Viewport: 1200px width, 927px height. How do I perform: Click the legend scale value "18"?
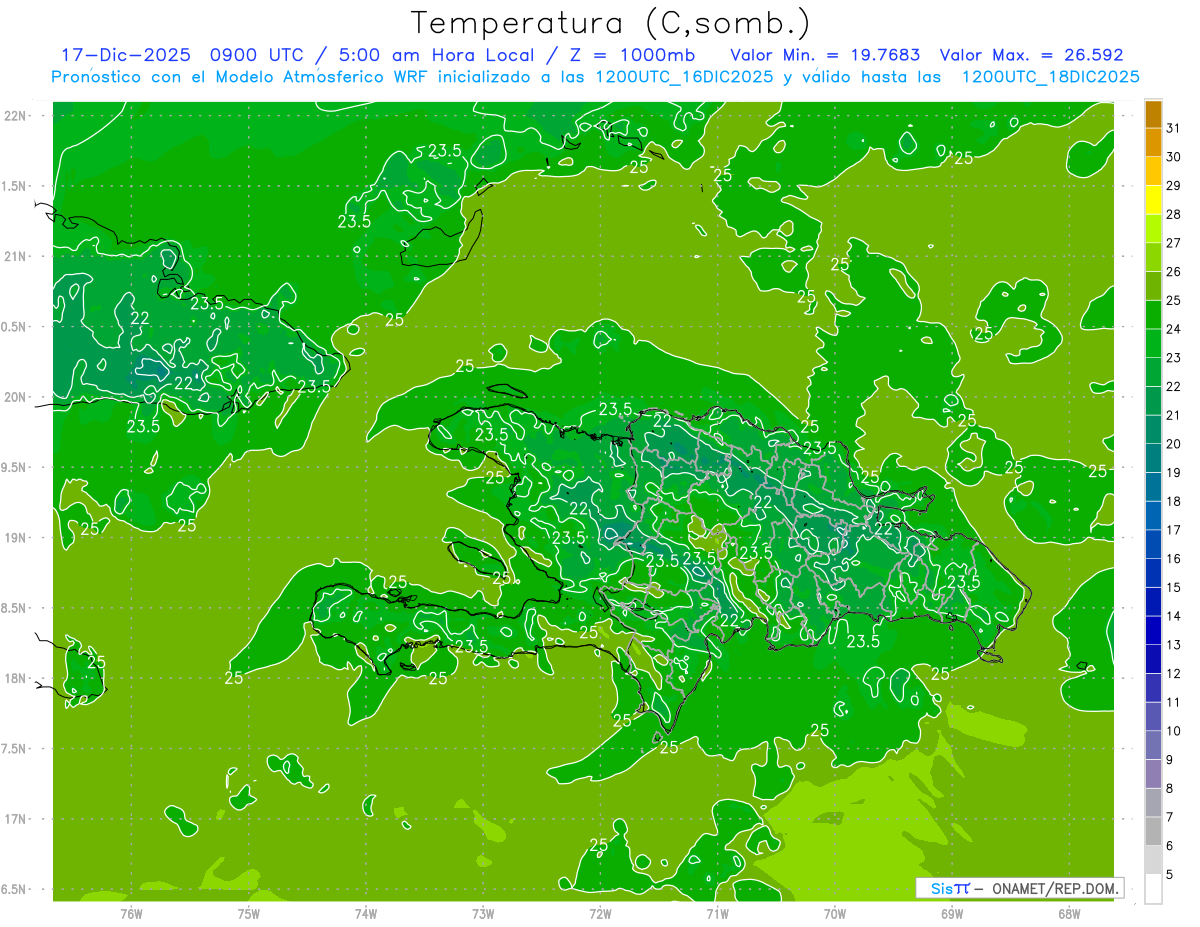coord(1174,501)
